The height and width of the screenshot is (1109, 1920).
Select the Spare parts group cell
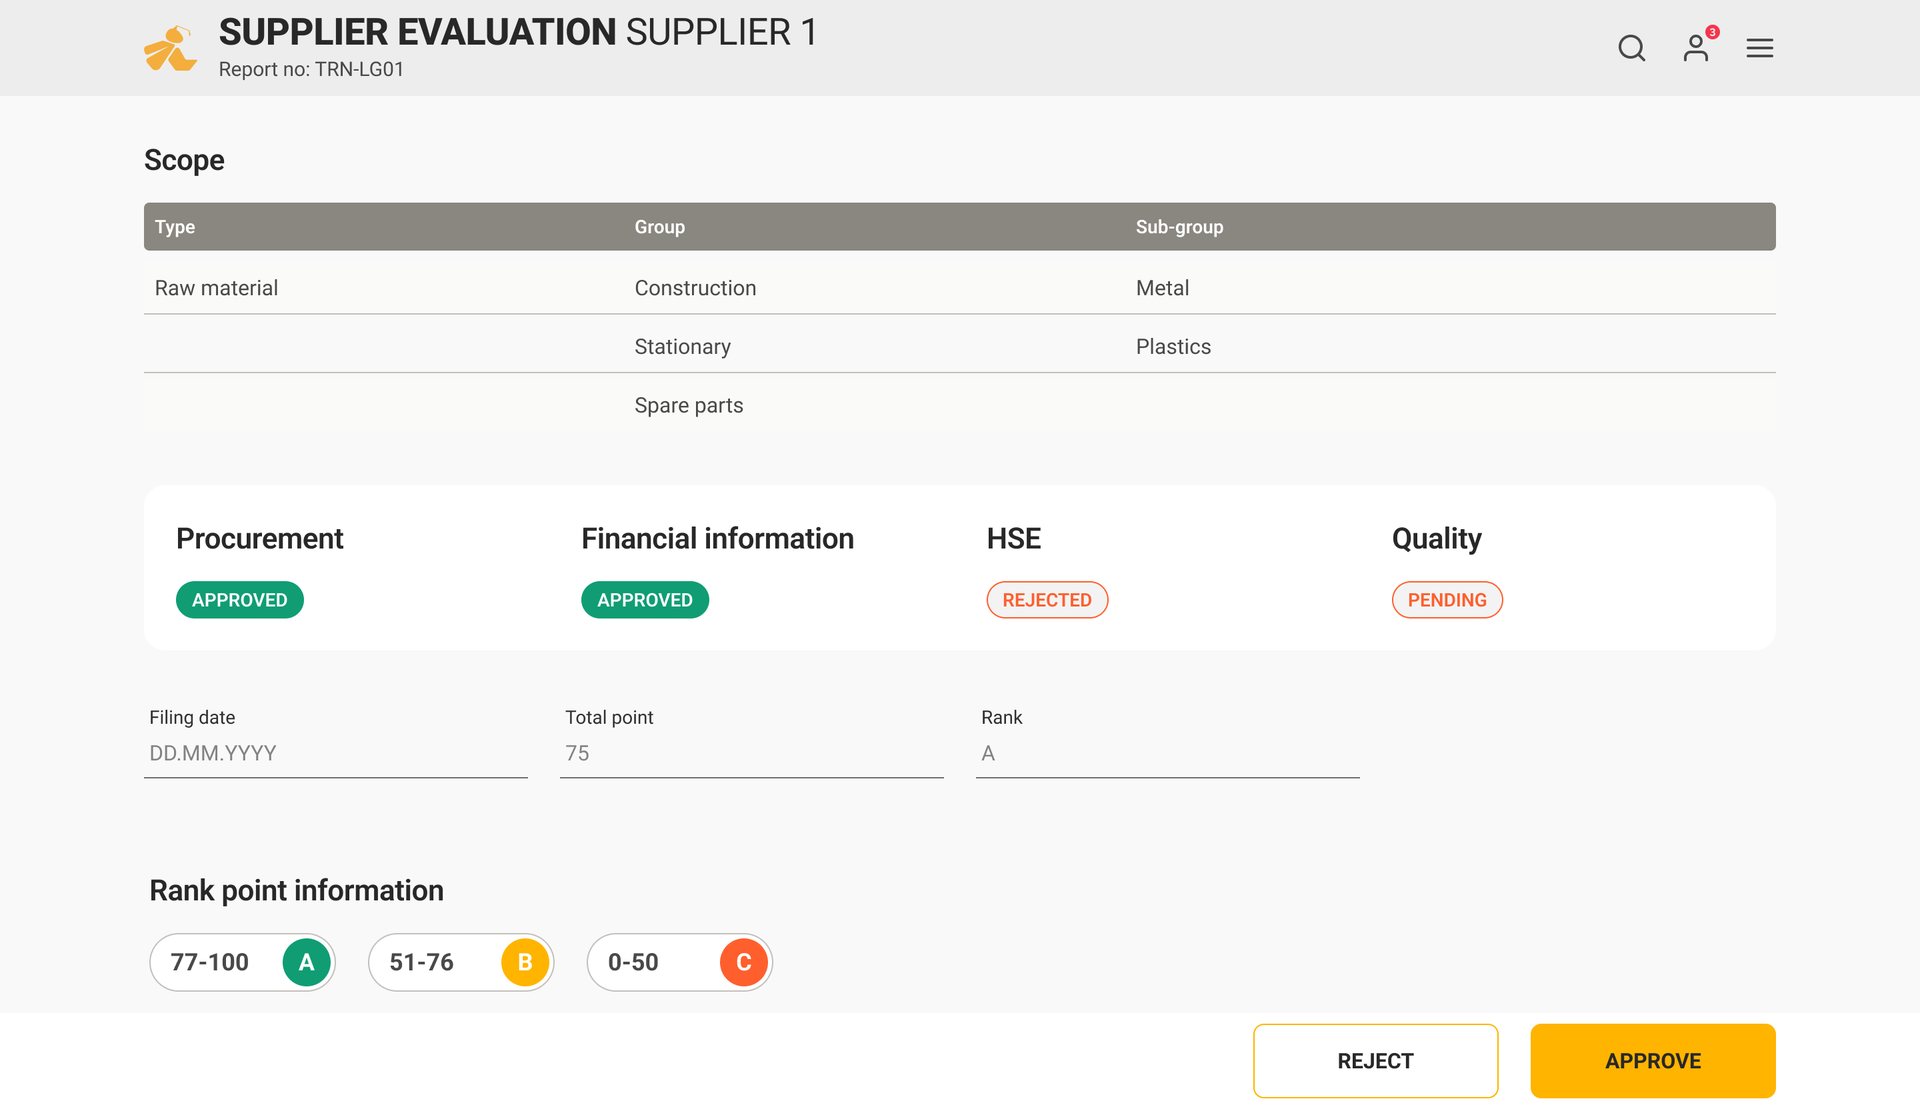pos(689,406)
